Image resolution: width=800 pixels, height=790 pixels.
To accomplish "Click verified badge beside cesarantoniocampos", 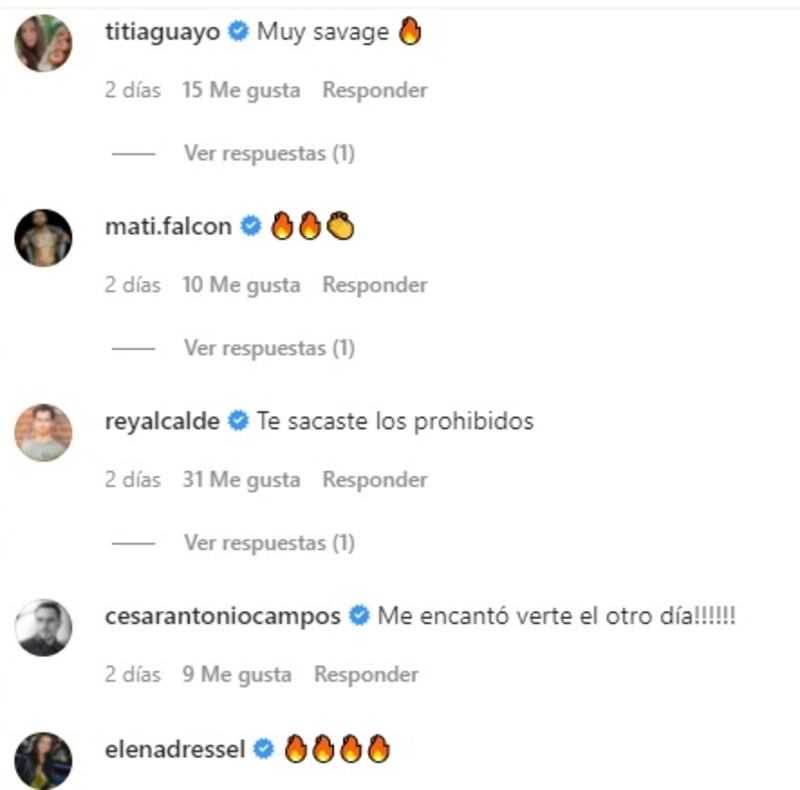I will (359, 615).
